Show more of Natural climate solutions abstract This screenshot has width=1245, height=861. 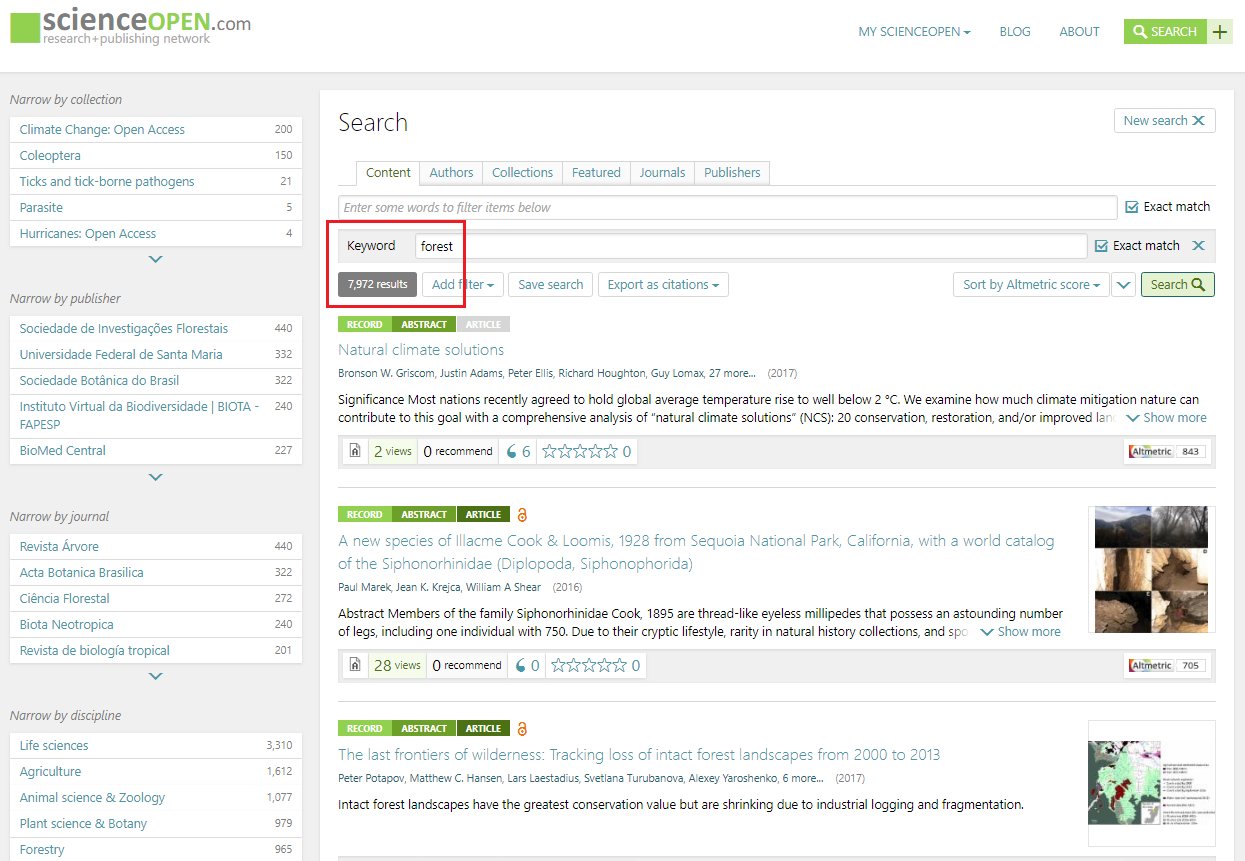1166,418
